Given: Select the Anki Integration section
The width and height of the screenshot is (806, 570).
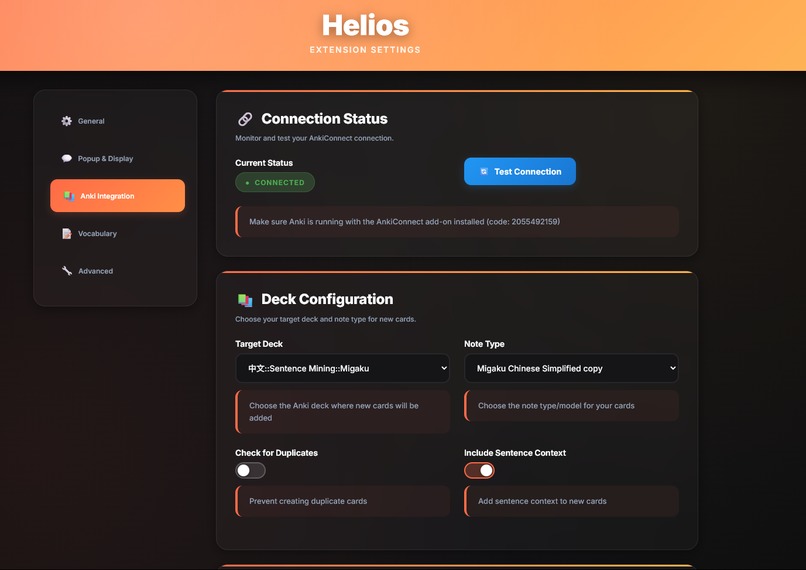Looking at the screenshot, I should (x=118, y=196).
